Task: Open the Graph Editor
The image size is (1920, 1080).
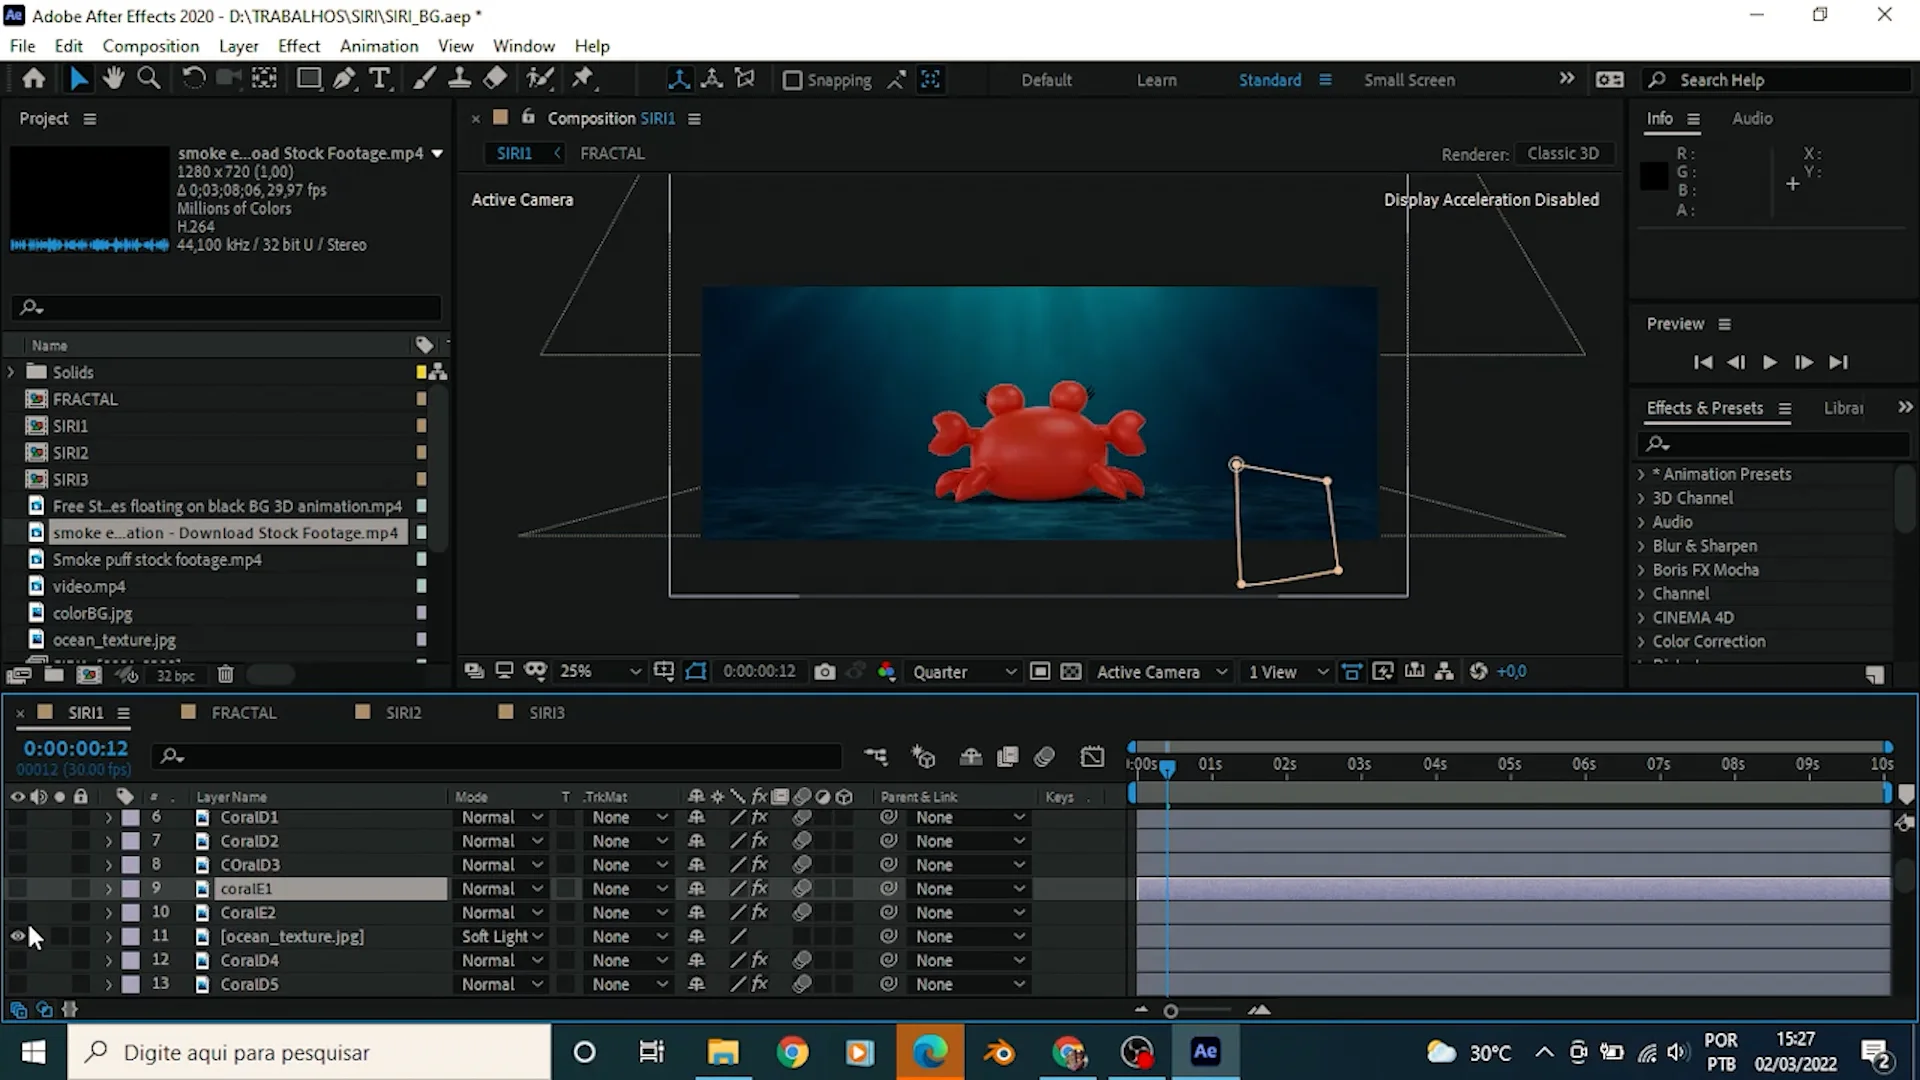Action: point(1093,757)
